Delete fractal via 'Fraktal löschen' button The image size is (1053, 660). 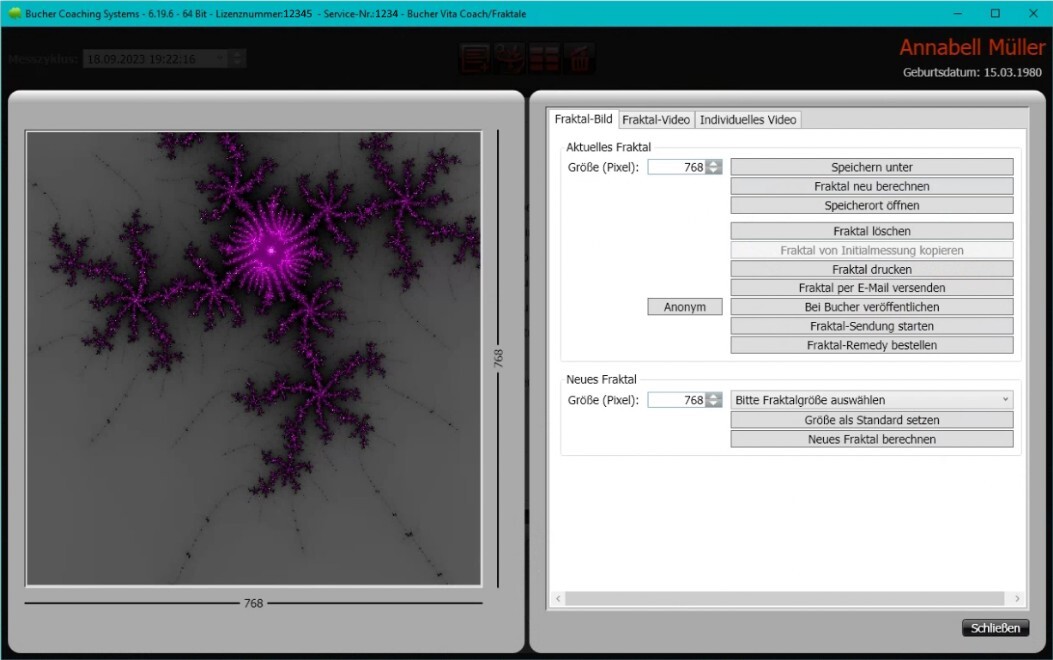tap(871, 231)
